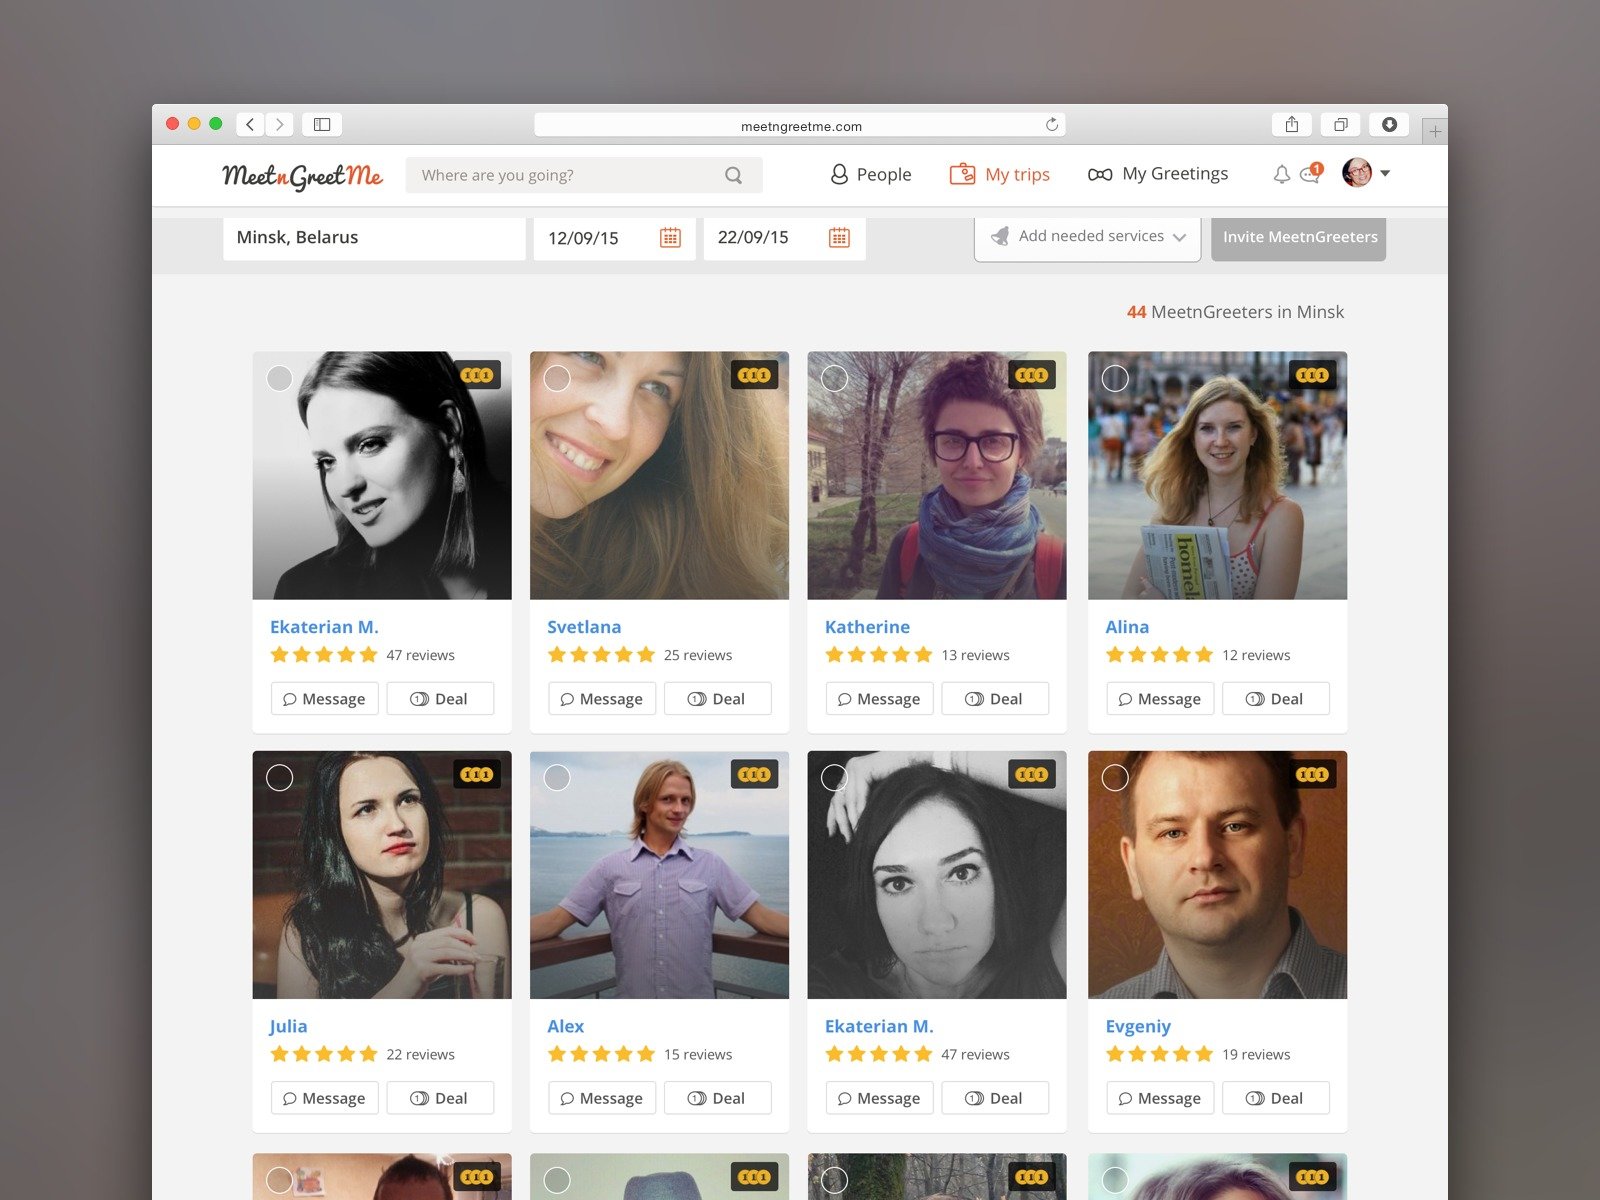Click the user avatar in header
The image size is (1600, 1200).
(1357, 173)
